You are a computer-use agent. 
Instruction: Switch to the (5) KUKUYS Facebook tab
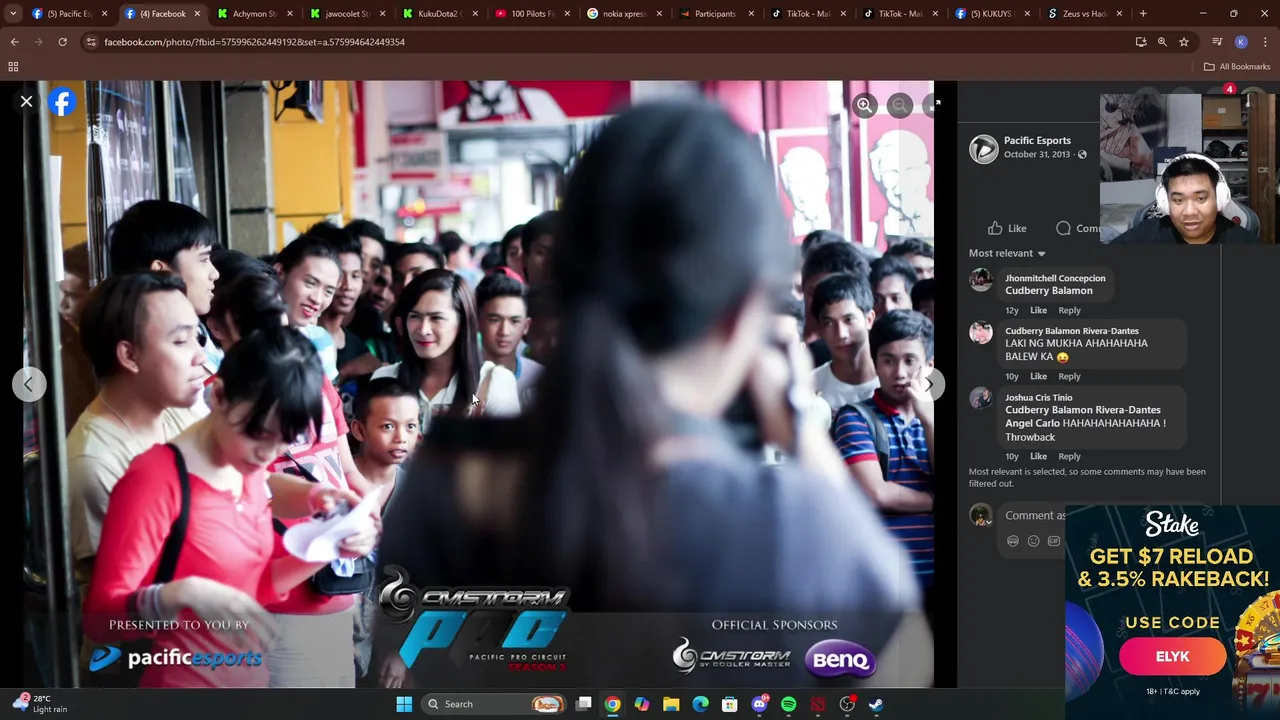click(x=991, y=14)
